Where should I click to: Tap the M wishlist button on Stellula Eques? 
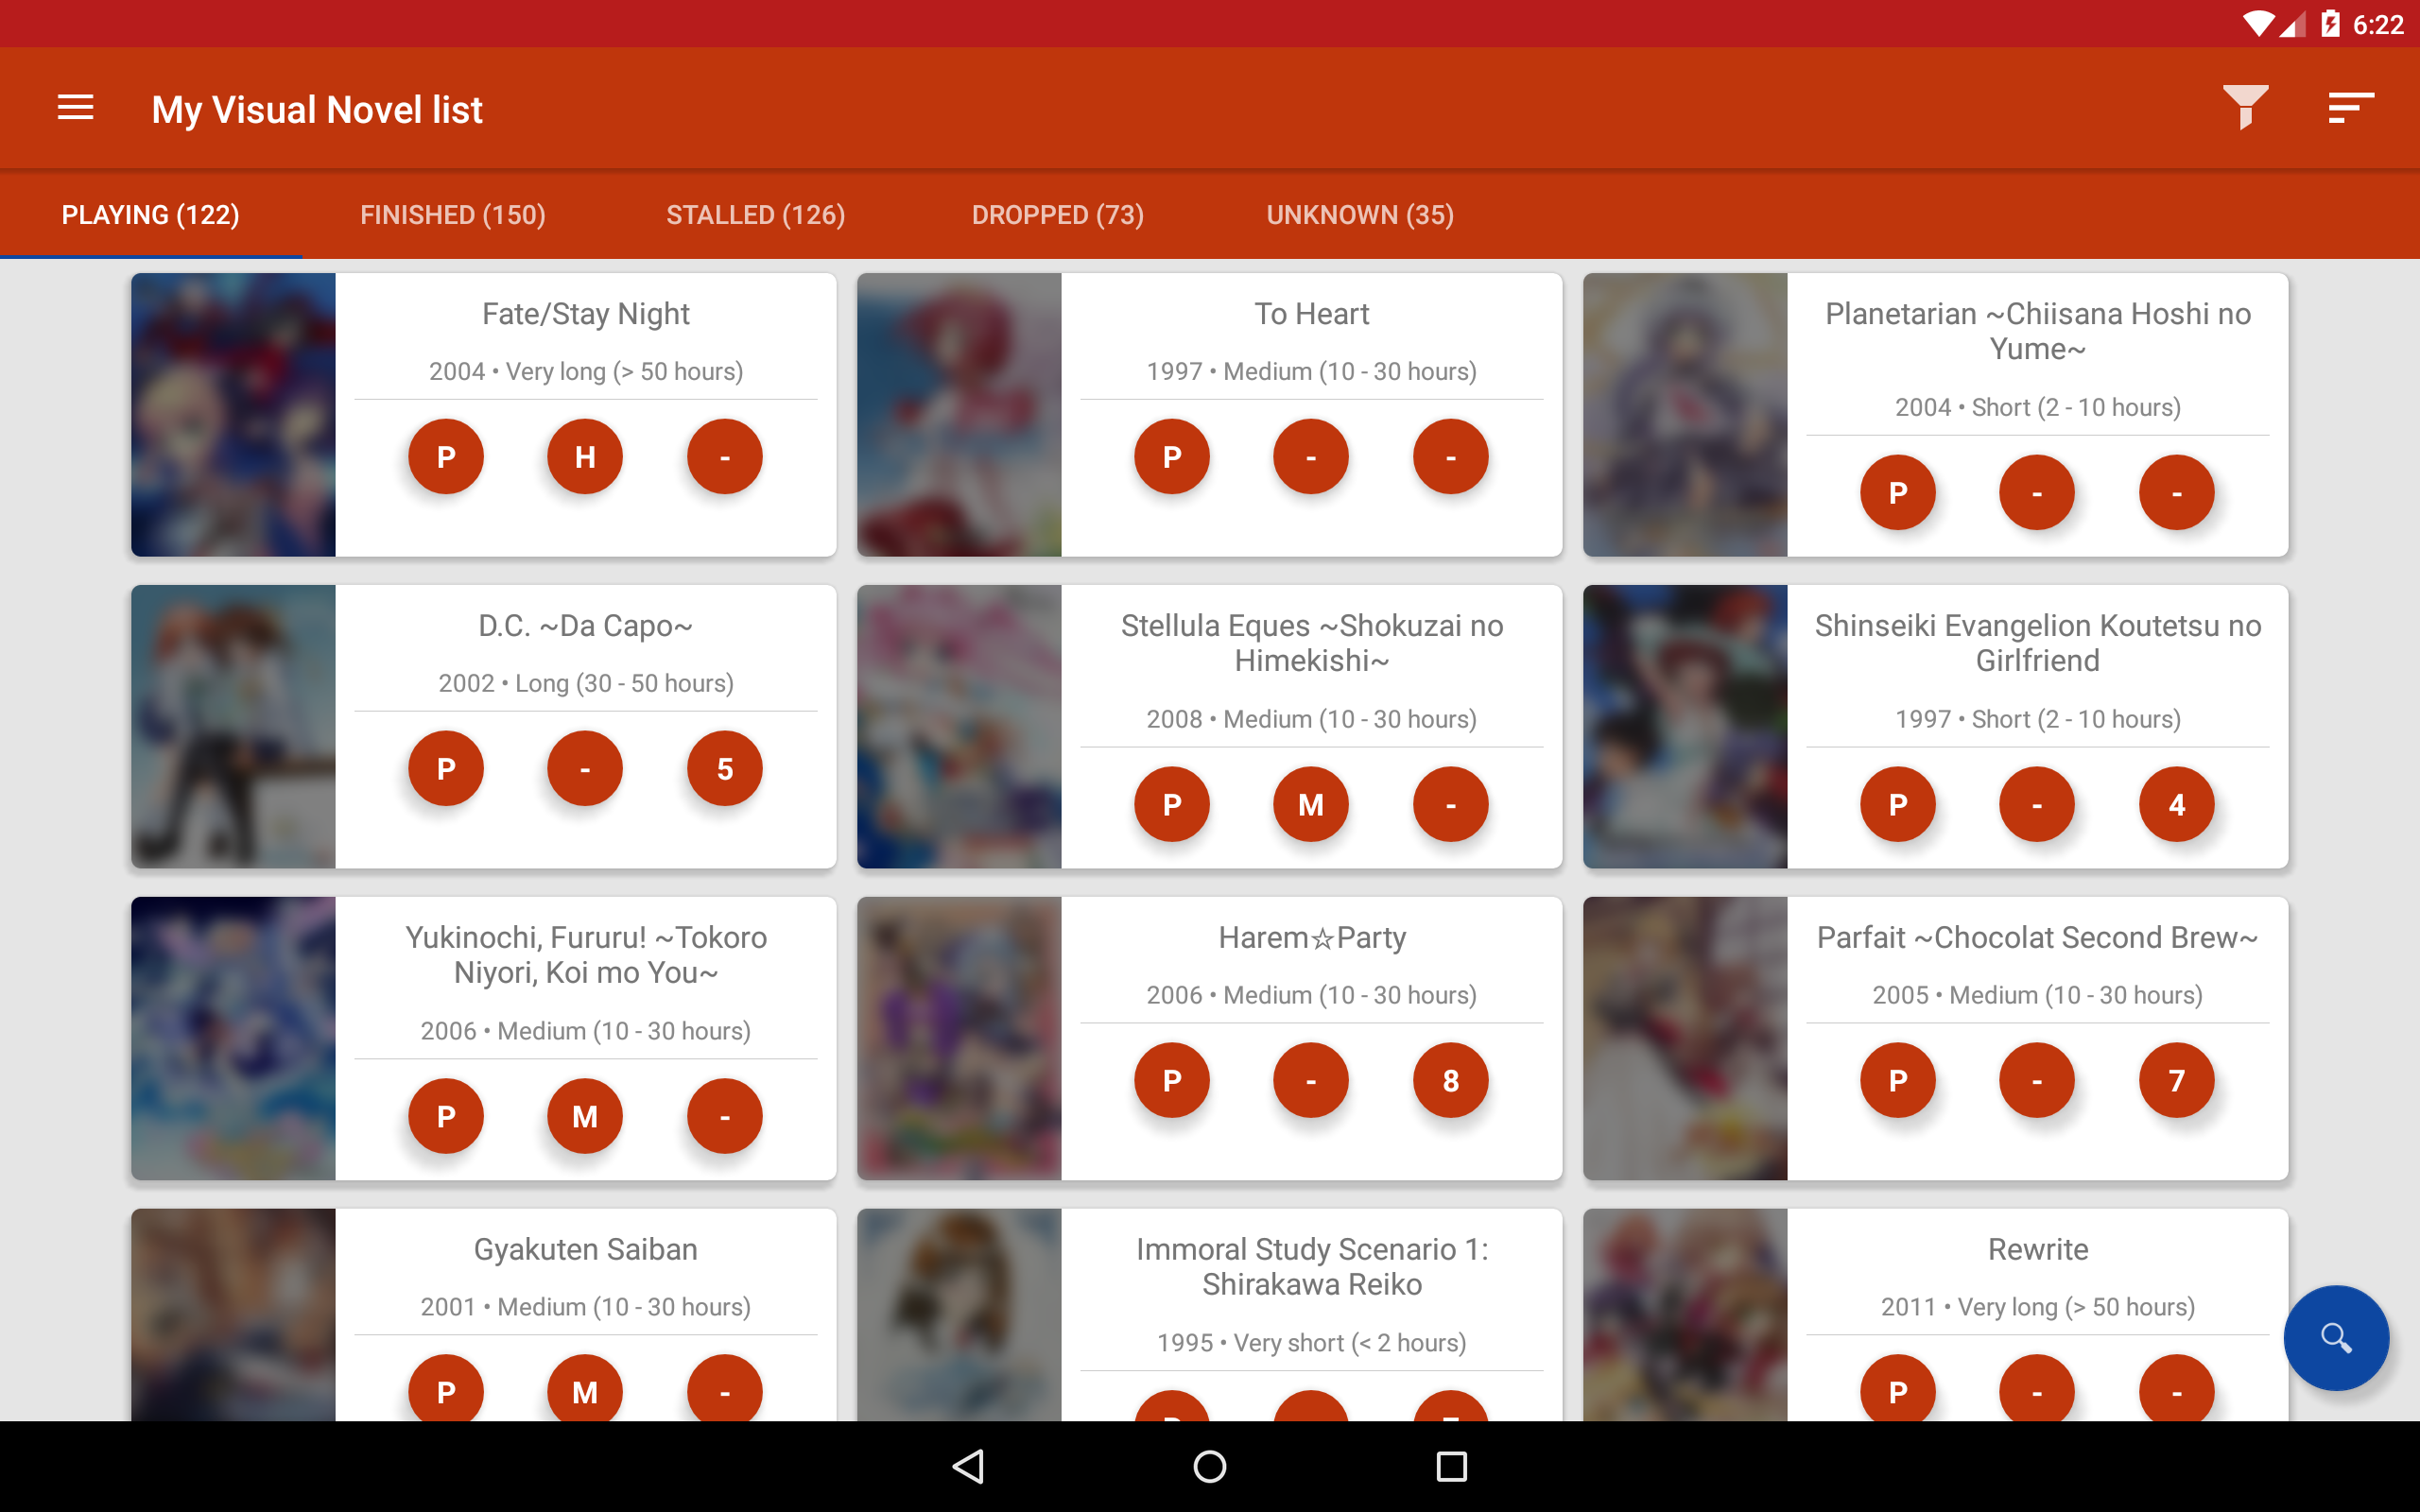tap(1310, 805)
